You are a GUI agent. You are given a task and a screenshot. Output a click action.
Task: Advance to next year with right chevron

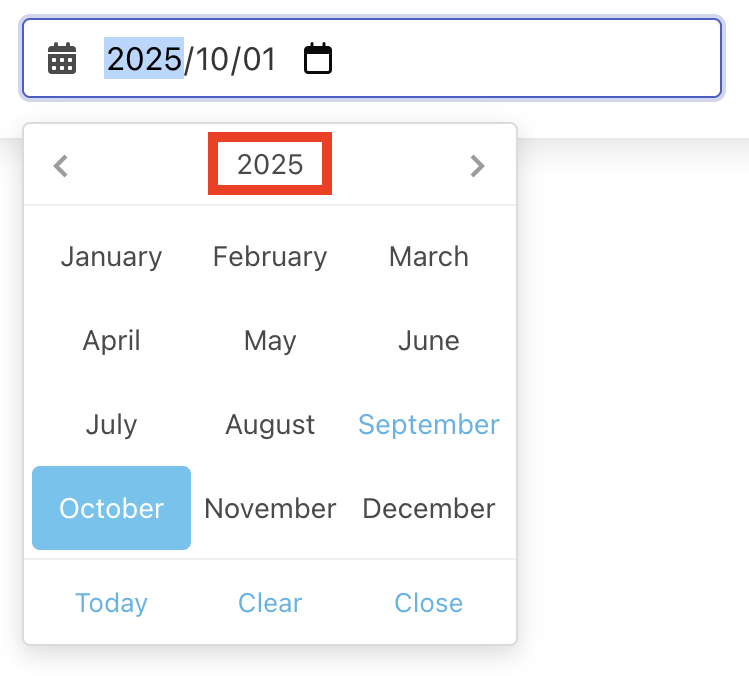(x=477, y=165)
